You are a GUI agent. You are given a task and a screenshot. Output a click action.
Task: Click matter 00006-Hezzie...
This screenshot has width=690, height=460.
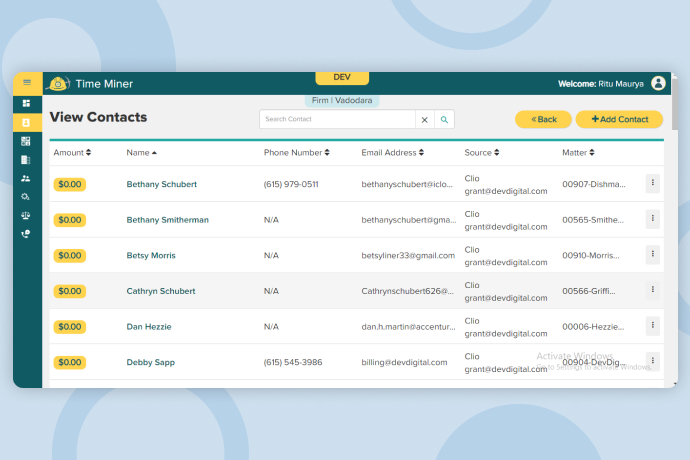point(593,327)
